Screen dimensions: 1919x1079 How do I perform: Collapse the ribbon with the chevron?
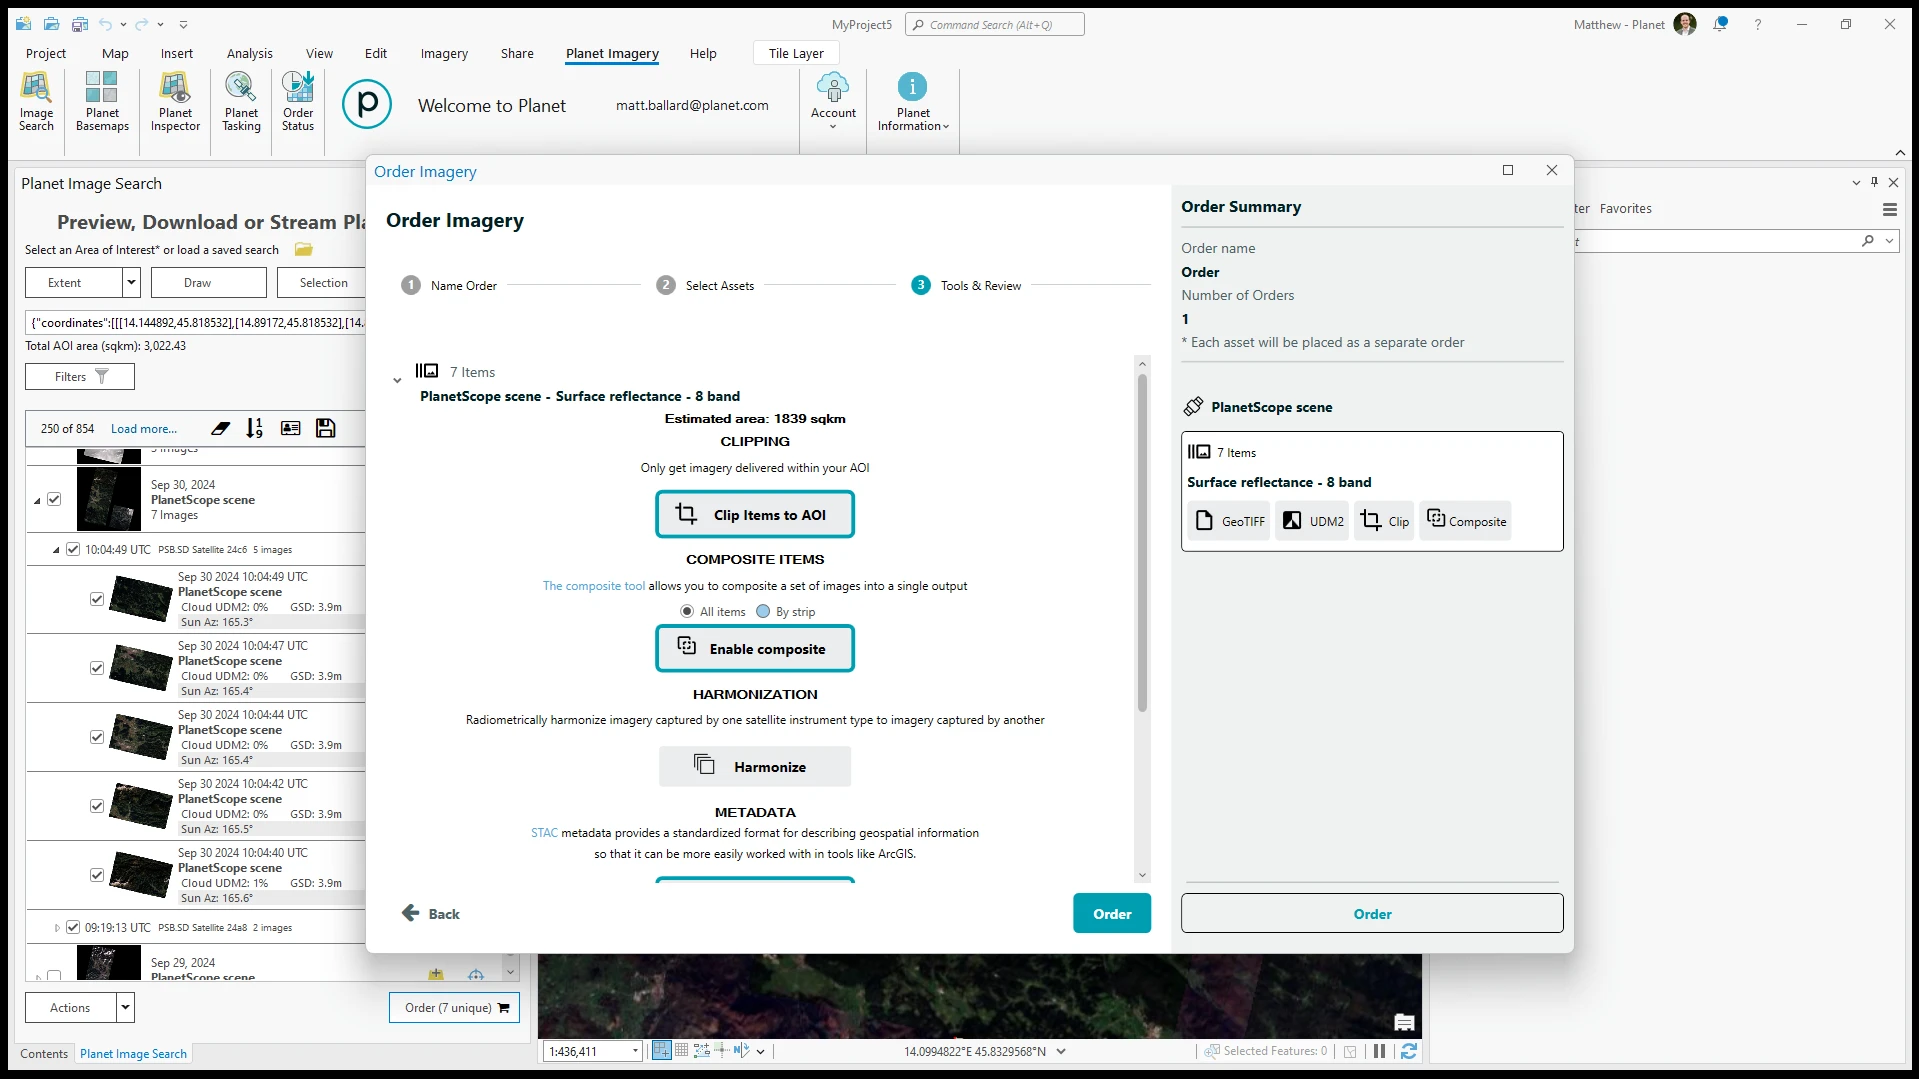[1900, 152]
